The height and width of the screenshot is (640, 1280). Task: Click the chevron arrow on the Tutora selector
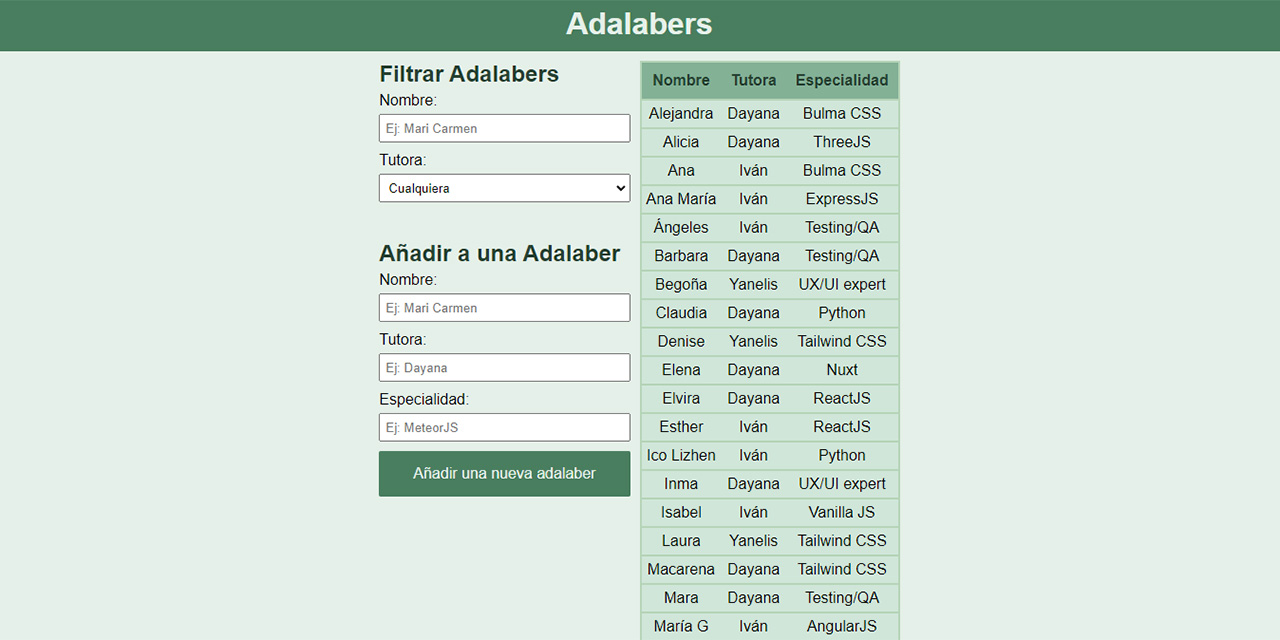(x=620, y=188)
